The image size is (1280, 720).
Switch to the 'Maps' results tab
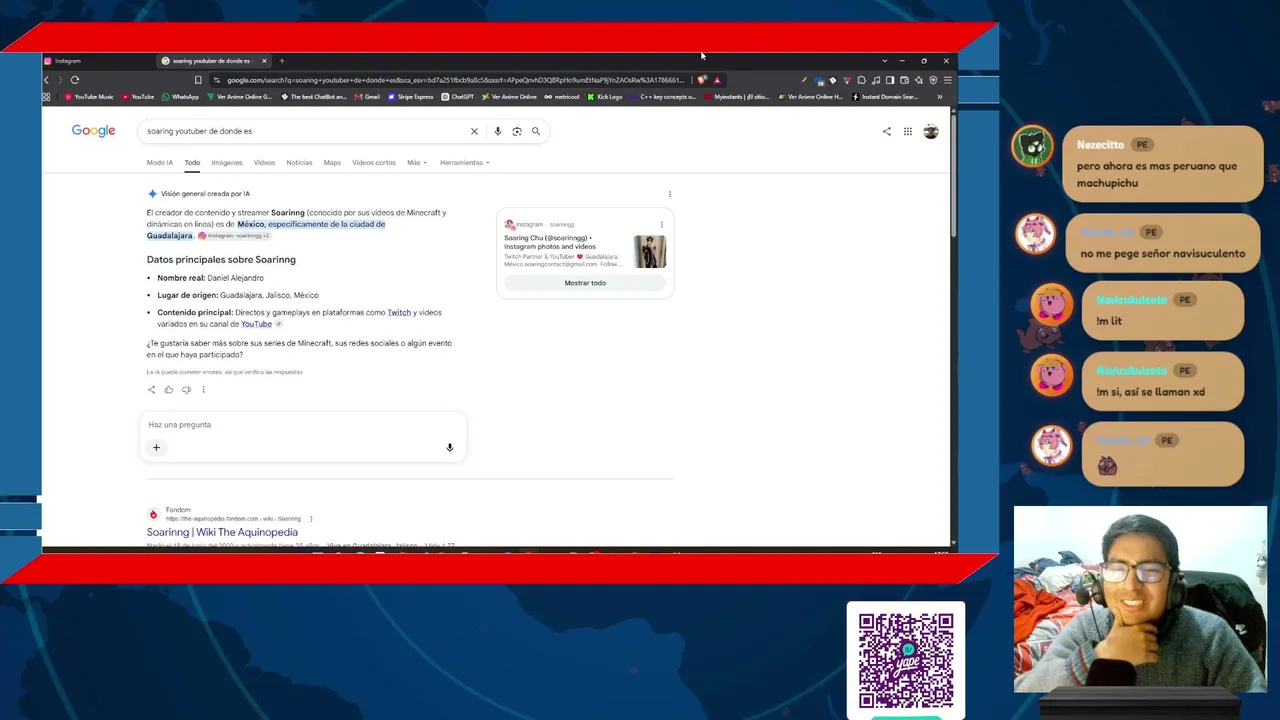tap(332, 162)
